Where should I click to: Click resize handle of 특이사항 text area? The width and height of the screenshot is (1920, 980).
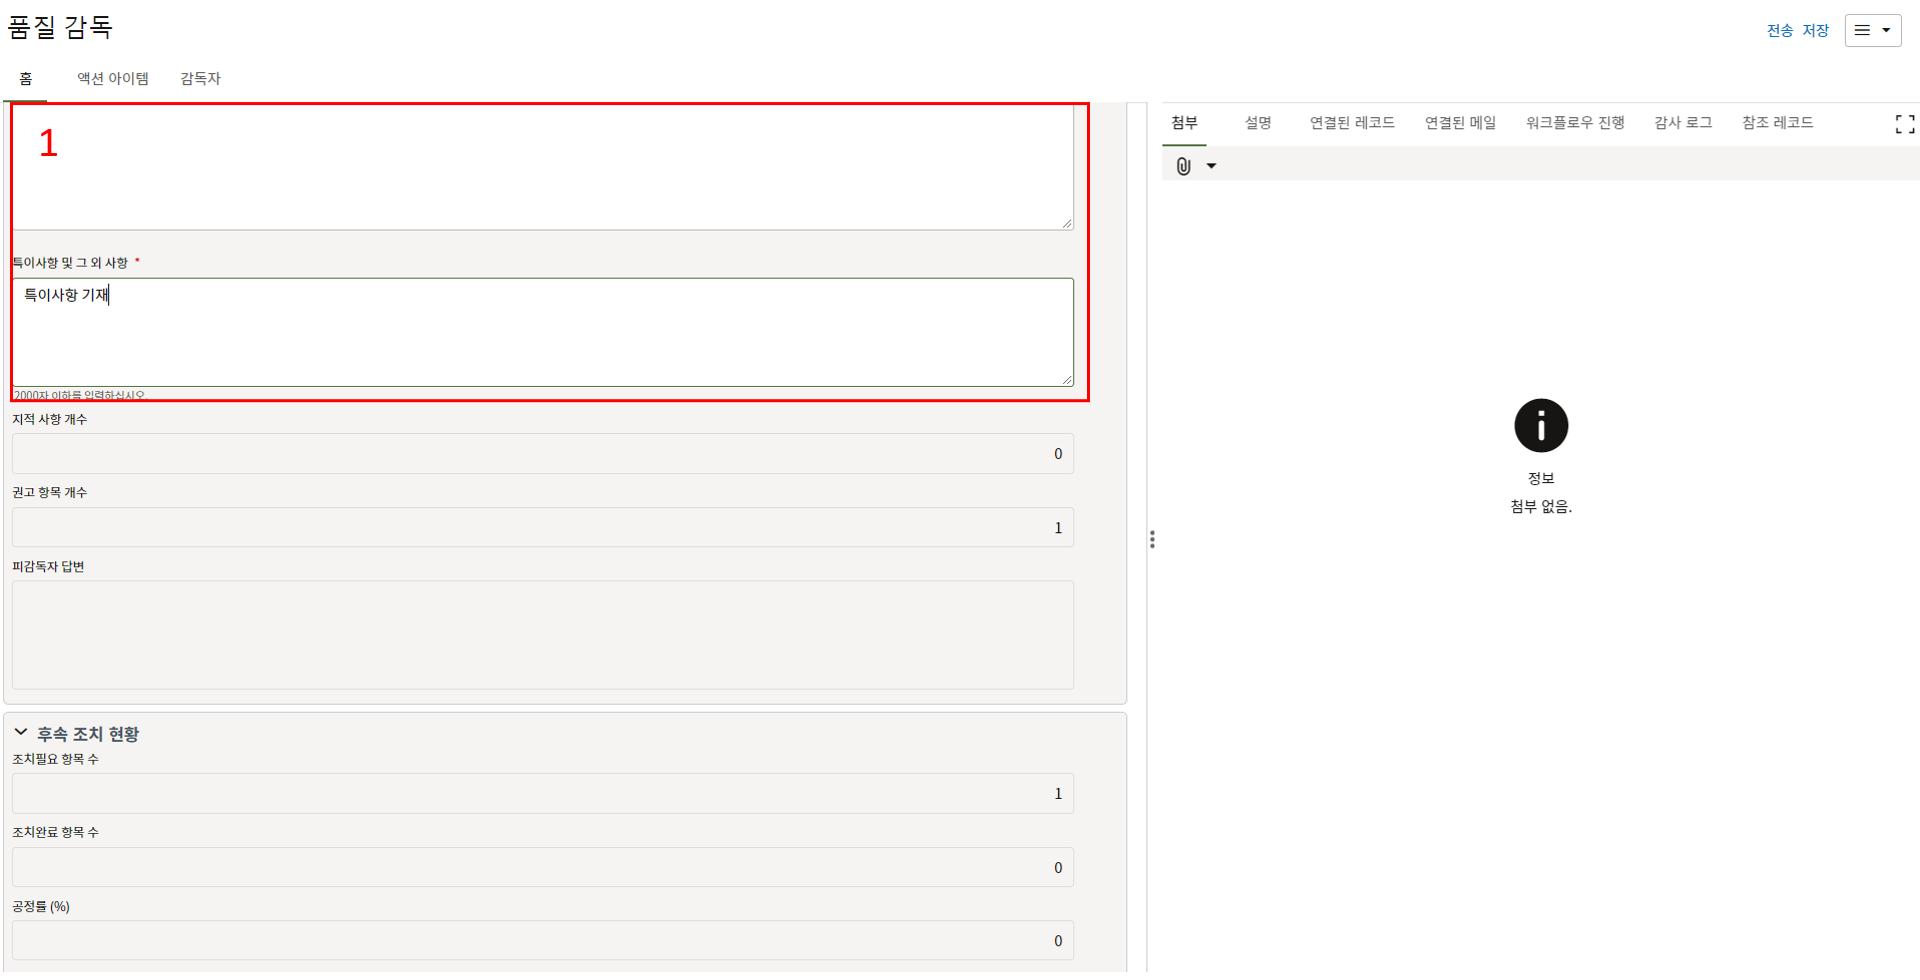point(1067,380)
